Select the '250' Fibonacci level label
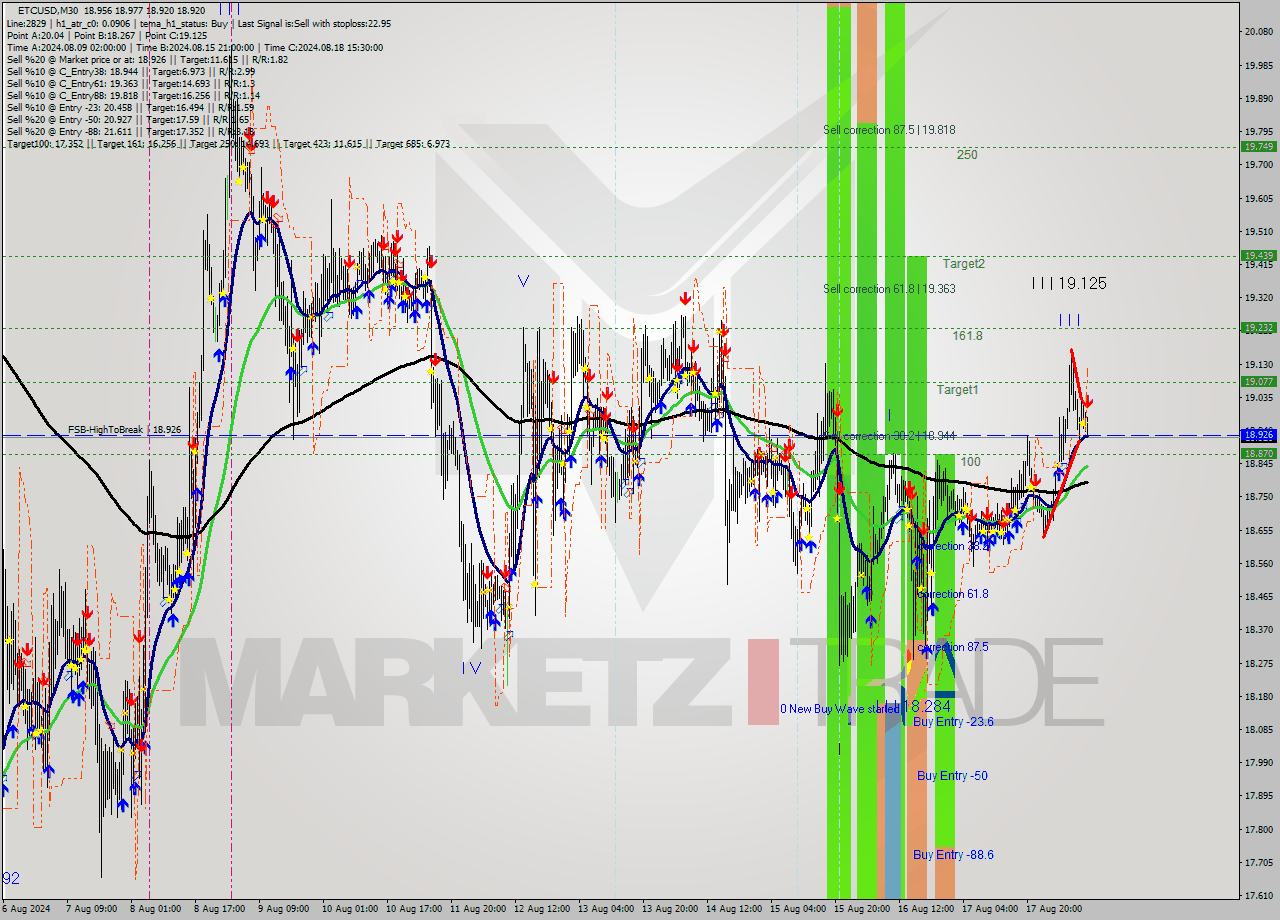The image size is (1280, 920). [966, 155]
